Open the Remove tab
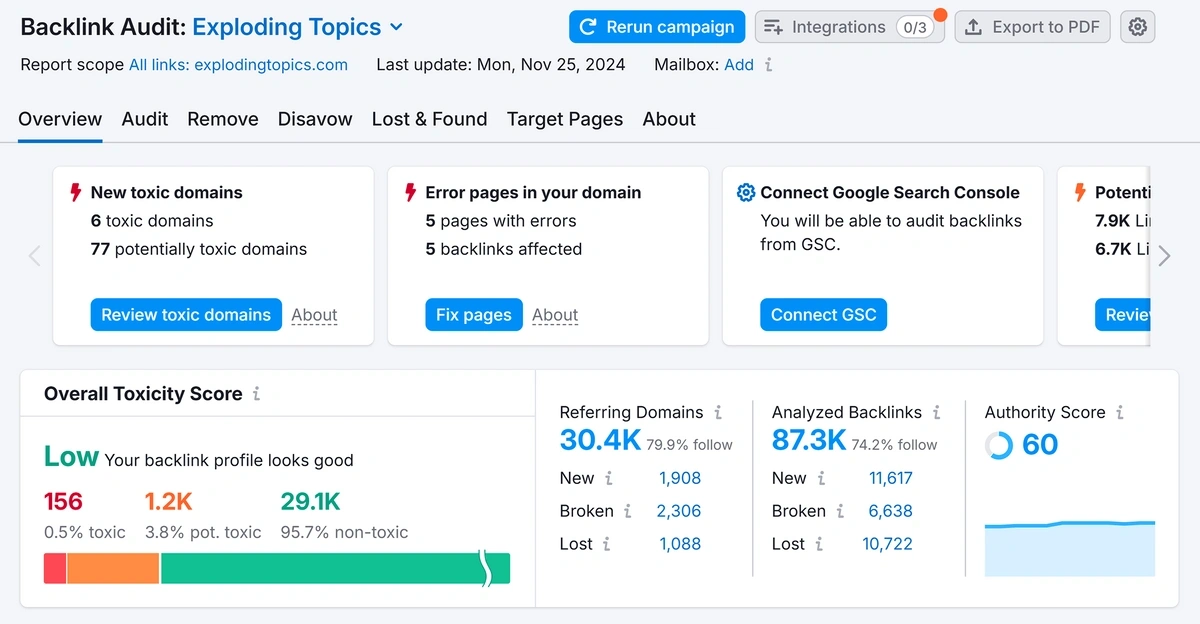Viewport: 1200px width, 624px height. tap(223, 119)
